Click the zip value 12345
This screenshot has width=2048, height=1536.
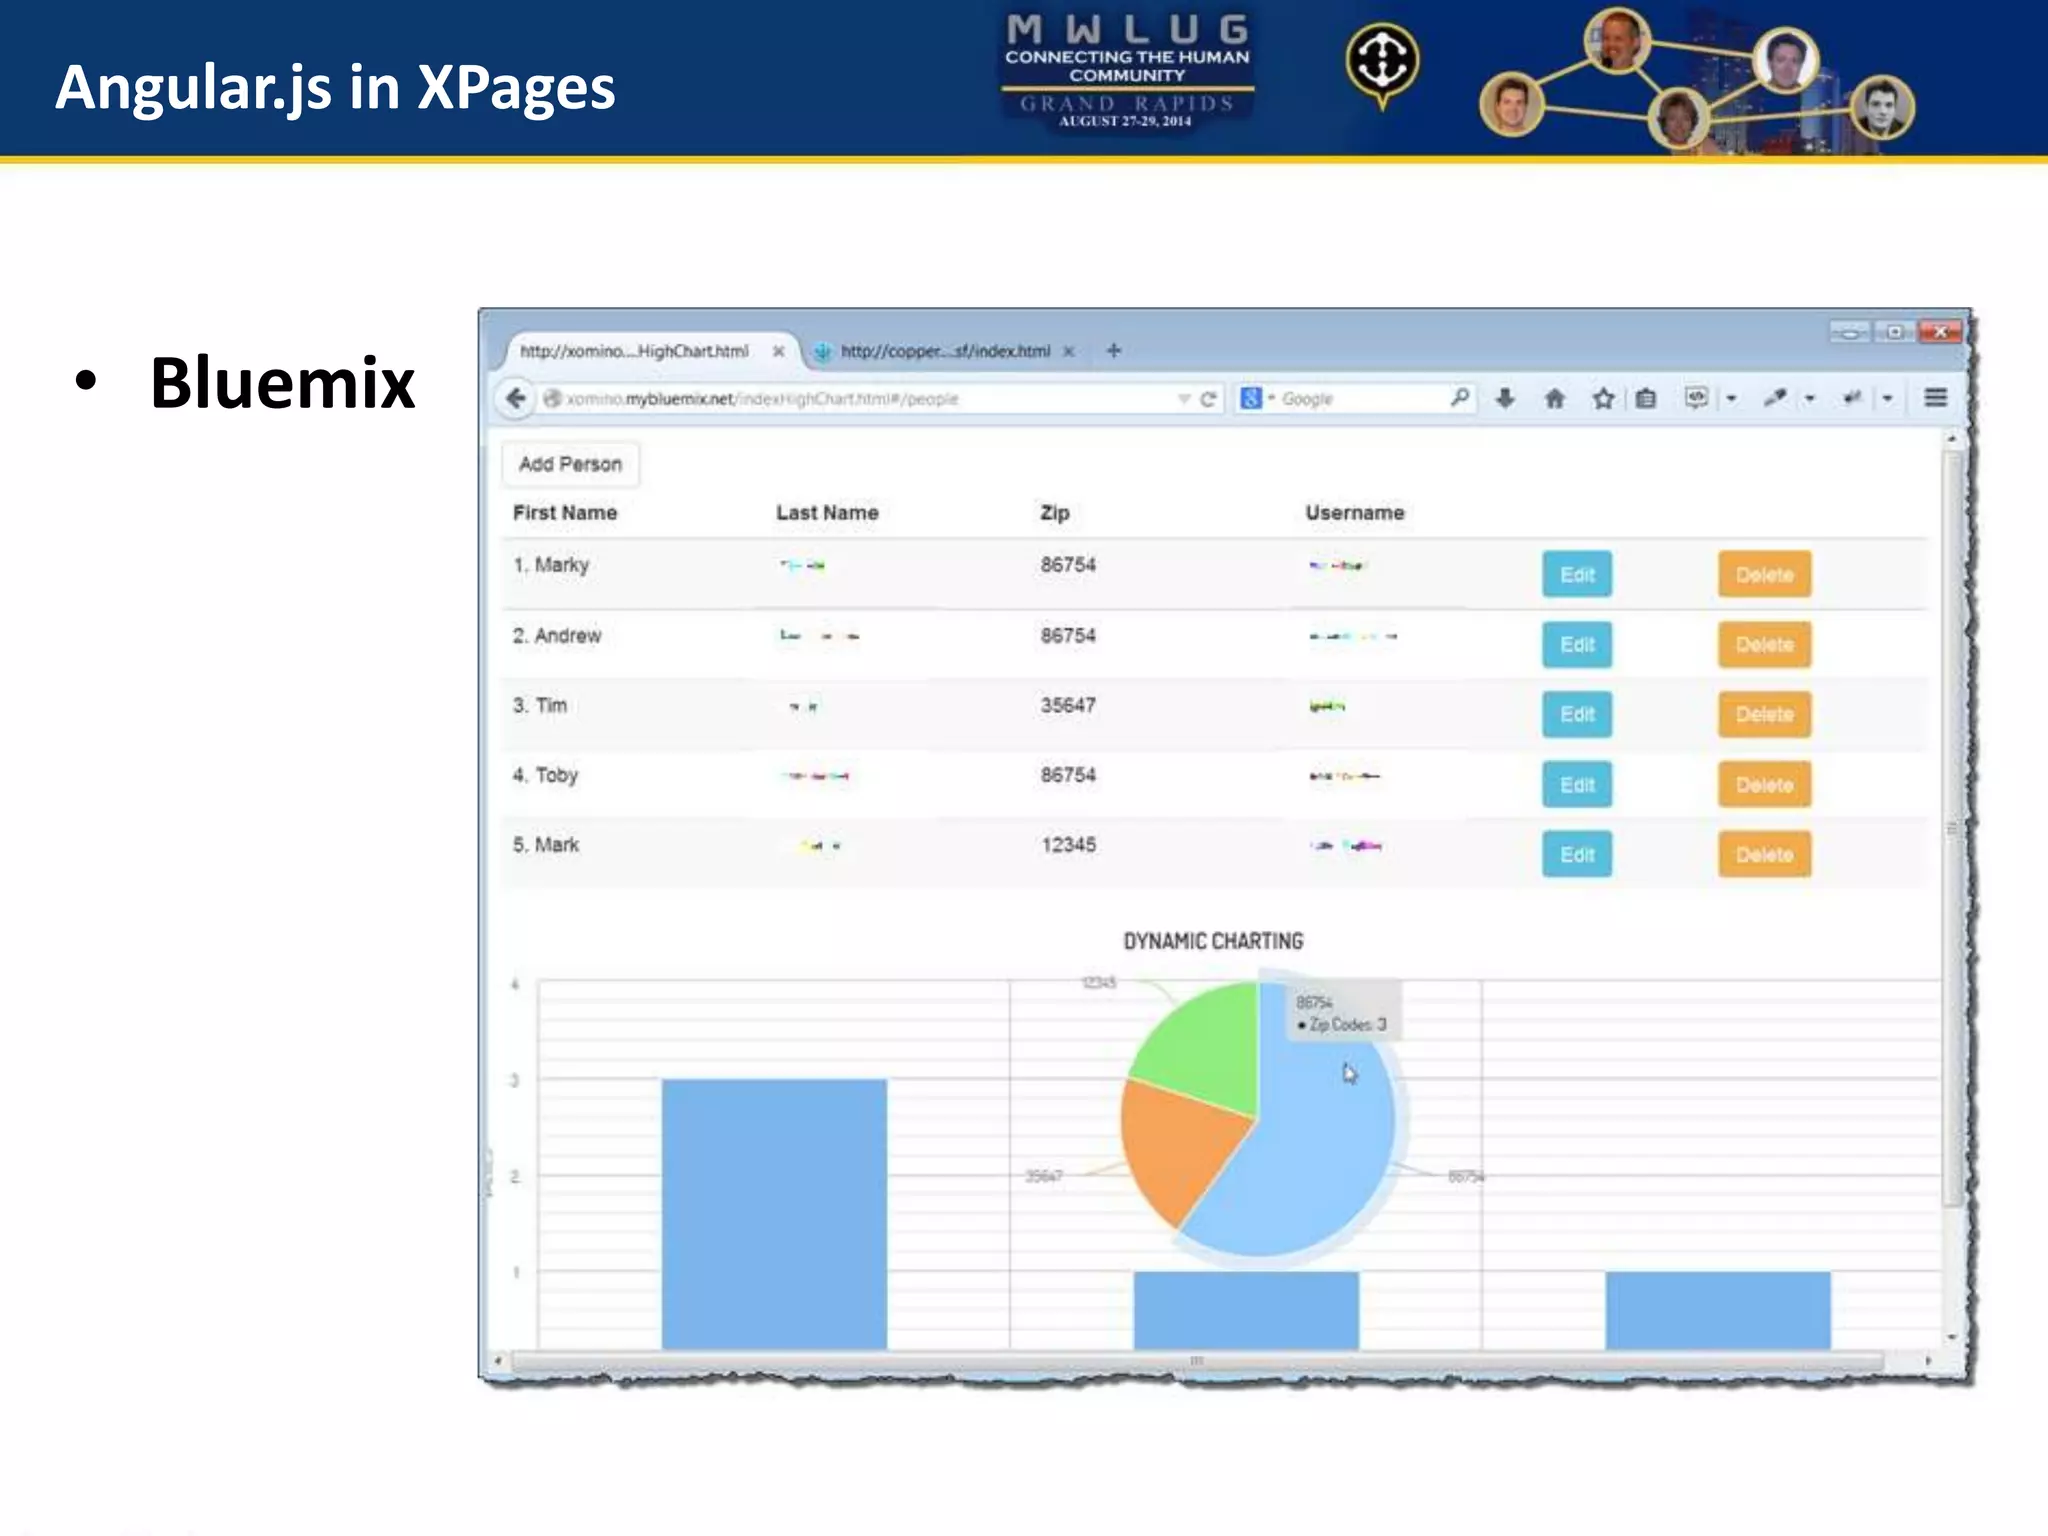(1068, 845)
